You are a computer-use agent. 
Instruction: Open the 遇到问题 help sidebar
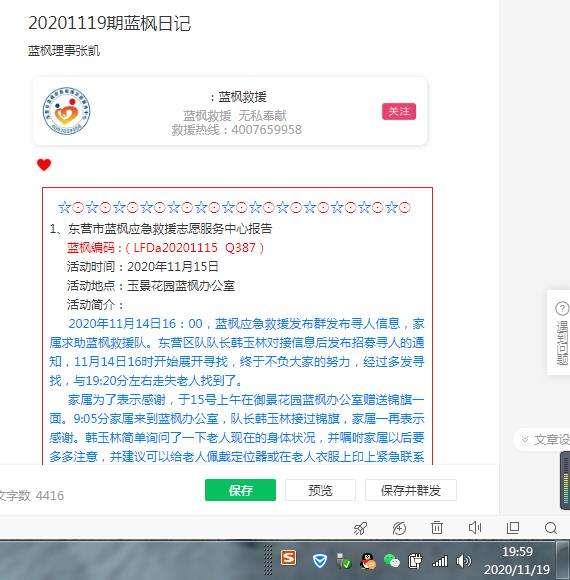[561, 333]
